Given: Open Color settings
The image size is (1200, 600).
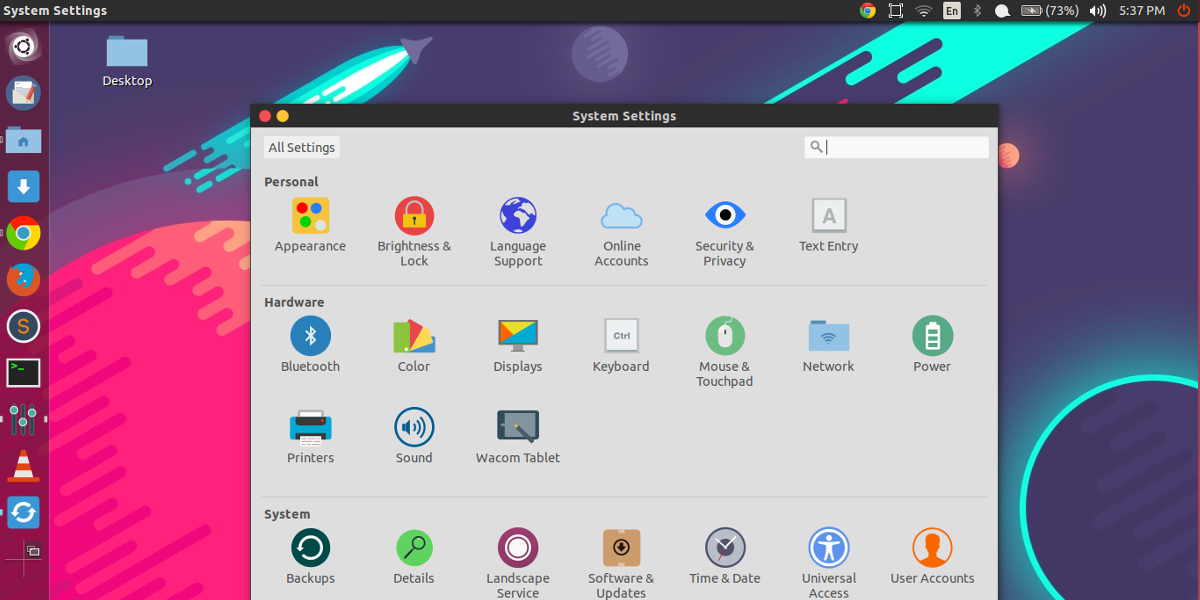Looking at the screenshot, I should click(414, 345).
